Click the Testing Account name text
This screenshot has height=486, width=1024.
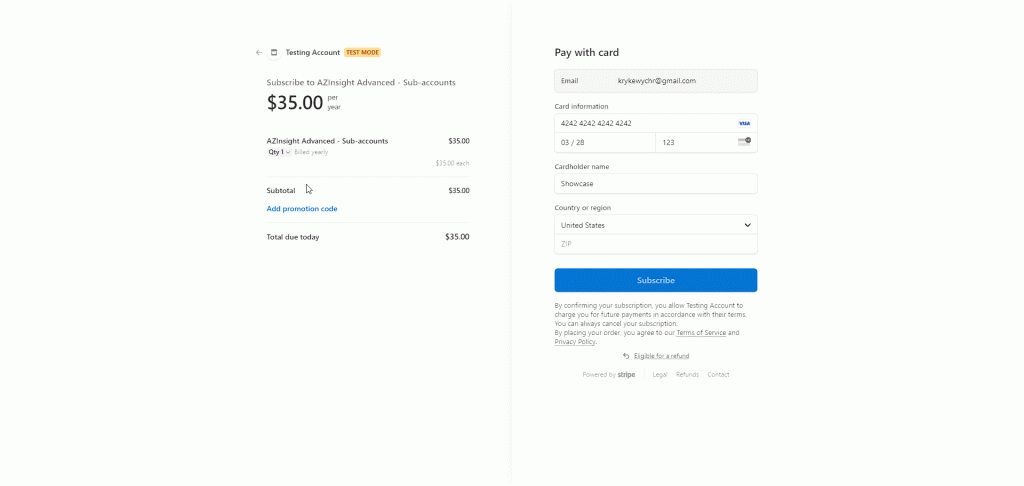(x=313, y=52)
